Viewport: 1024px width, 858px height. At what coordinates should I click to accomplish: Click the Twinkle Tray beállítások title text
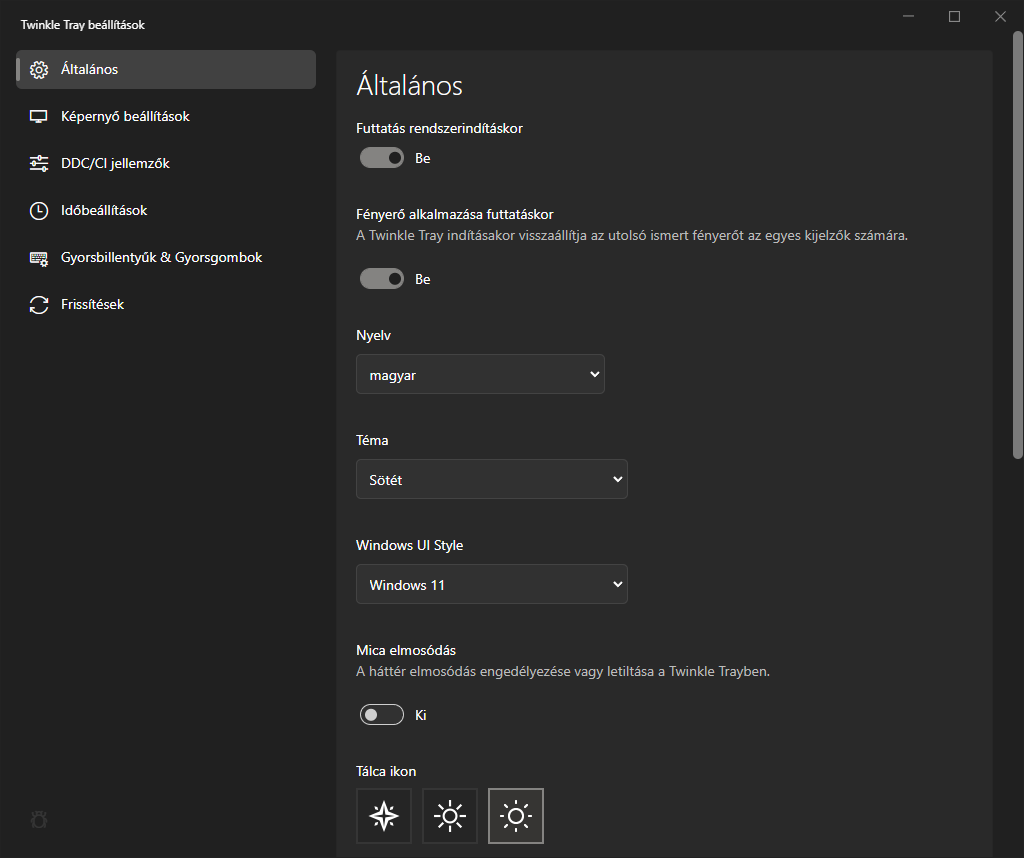click(x=82, y=25)
